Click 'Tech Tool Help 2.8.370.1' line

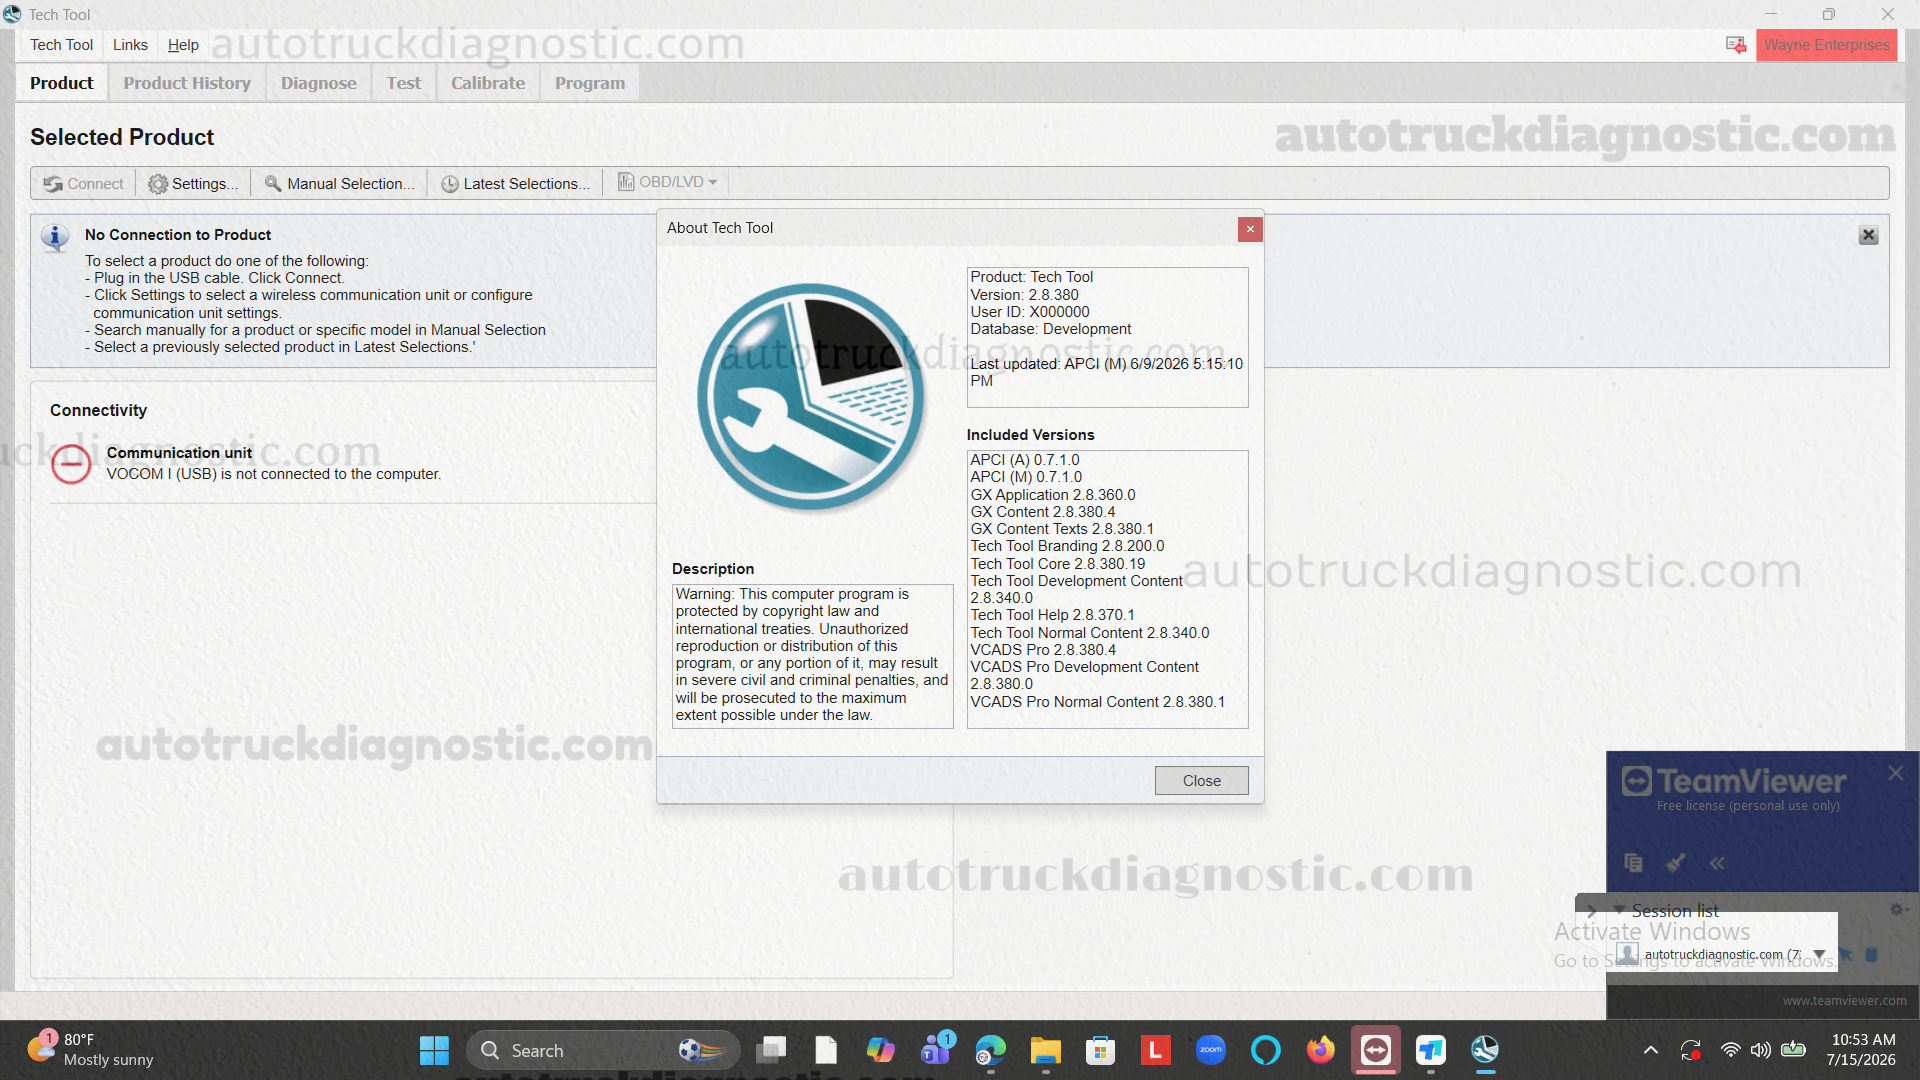point(1052,615)
